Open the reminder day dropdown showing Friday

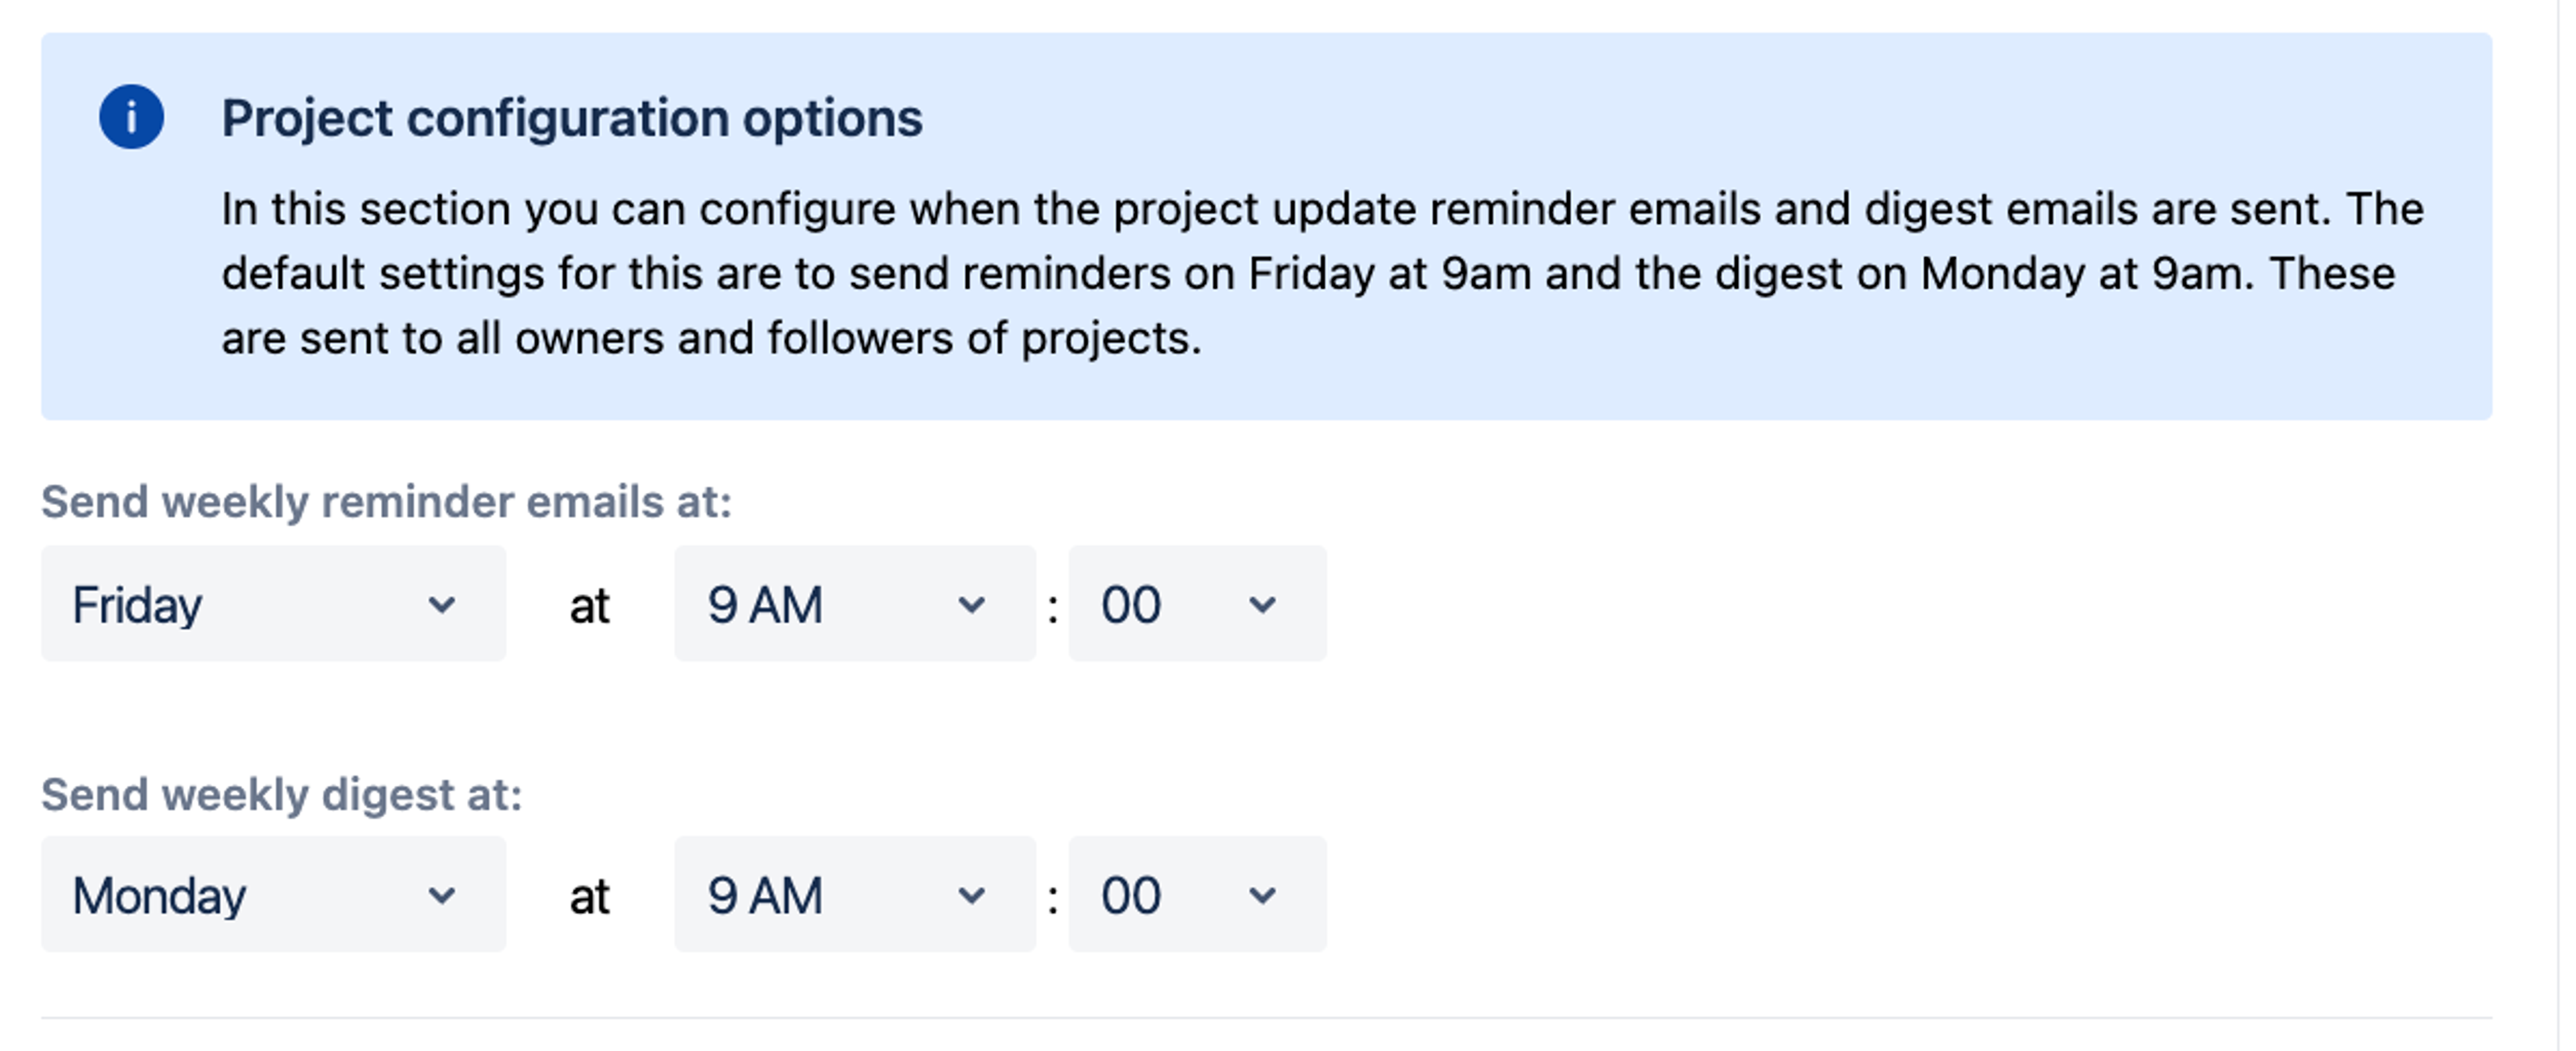(x=272, y=604)
